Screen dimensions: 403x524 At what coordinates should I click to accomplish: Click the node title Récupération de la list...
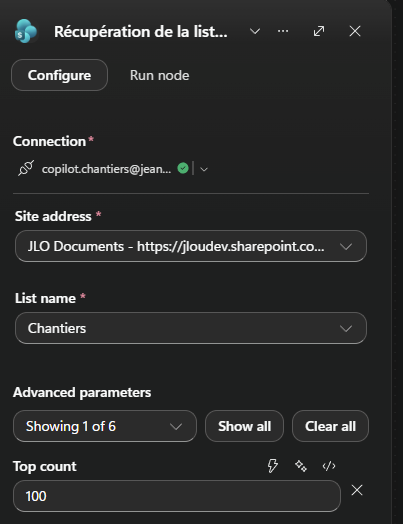click(x=141, y=32)
